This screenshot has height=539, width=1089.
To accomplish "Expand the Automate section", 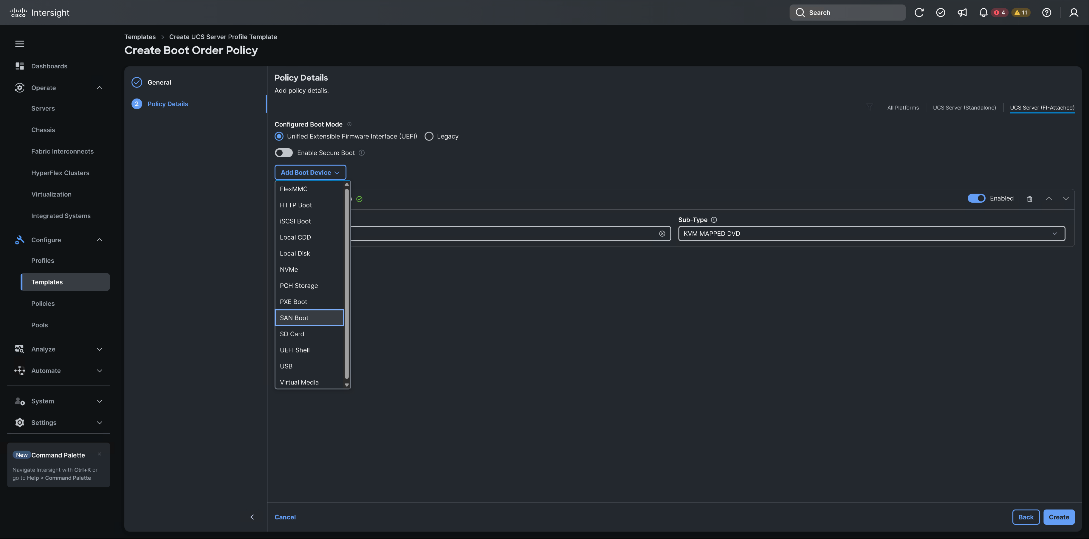I will click(x=99, y=371).
